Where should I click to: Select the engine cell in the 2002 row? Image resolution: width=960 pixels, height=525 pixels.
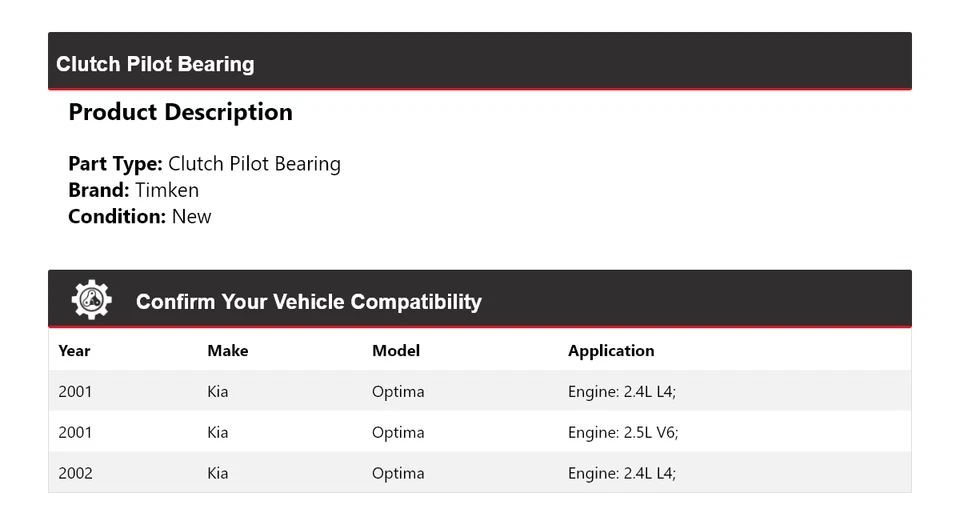(x=622, y=473)
